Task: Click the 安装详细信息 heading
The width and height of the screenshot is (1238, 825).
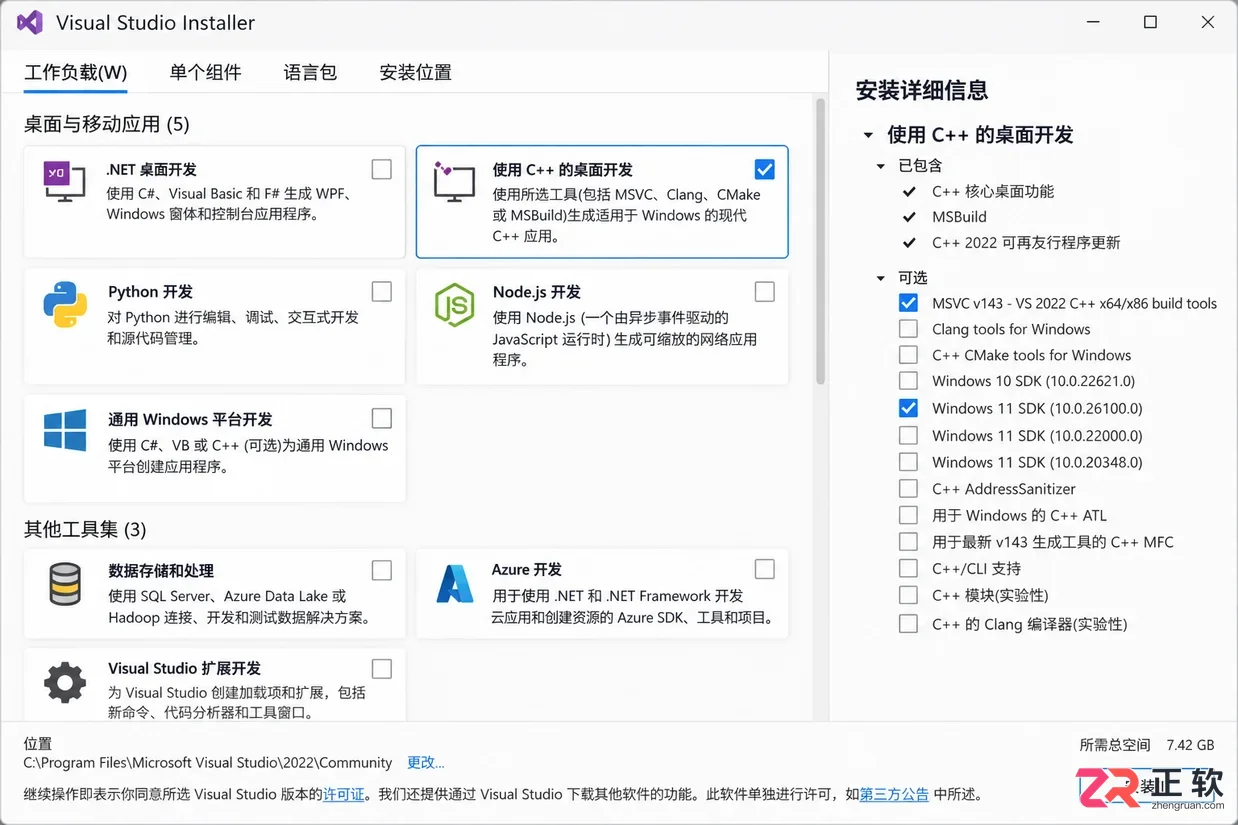Action: (922, 90)
